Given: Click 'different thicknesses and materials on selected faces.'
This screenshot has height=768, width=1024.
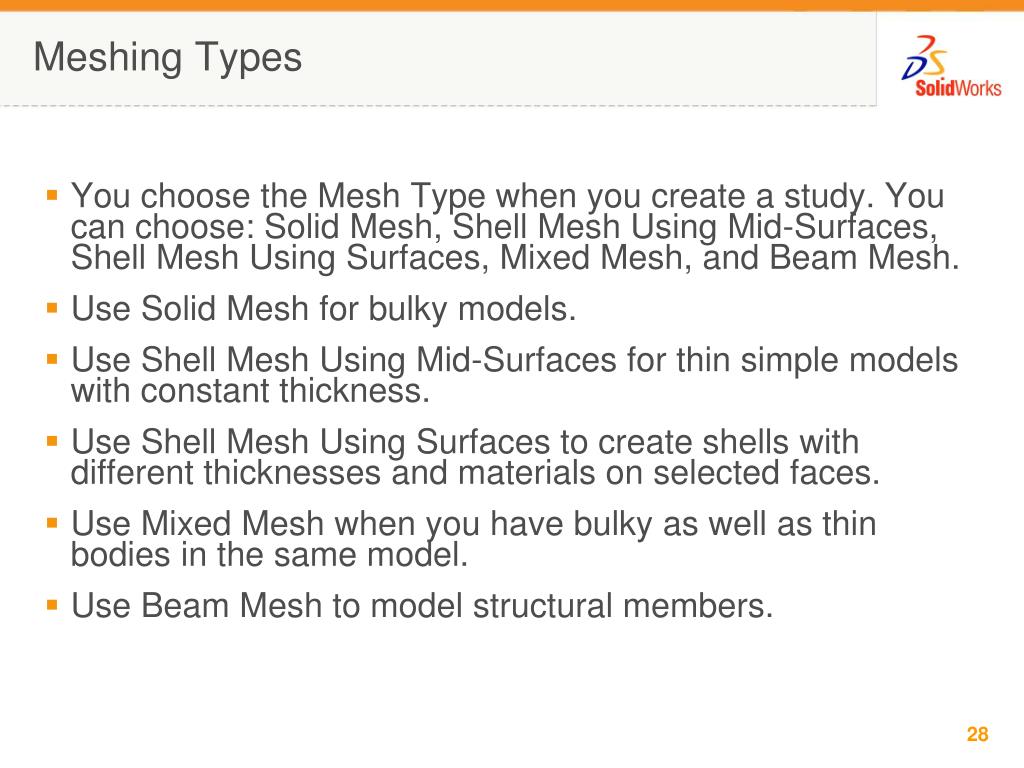Looking at the screenshot, I should click(475, 473).
